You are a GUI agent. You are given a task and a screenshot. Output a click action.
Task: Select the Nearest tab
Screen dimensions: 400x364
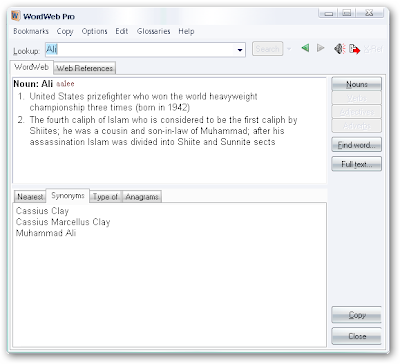pos(30,197)
